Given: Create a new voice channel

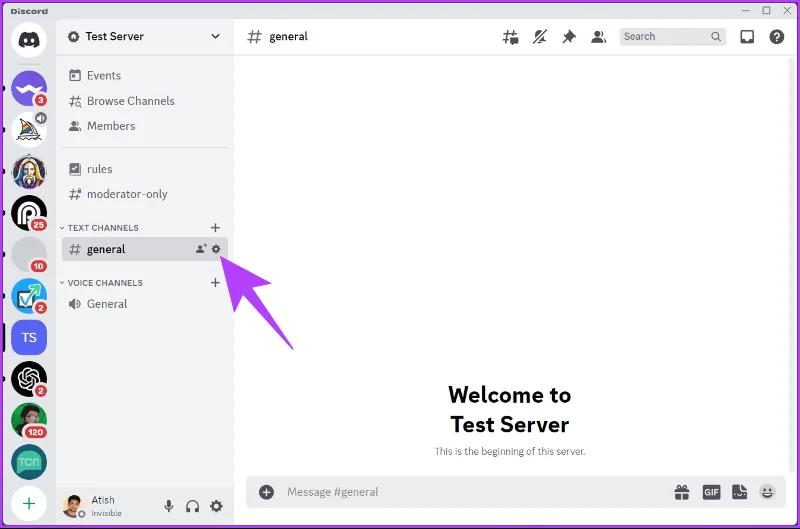Looking at the screenshot, I should pyautogui.click(x=215, y=283).
